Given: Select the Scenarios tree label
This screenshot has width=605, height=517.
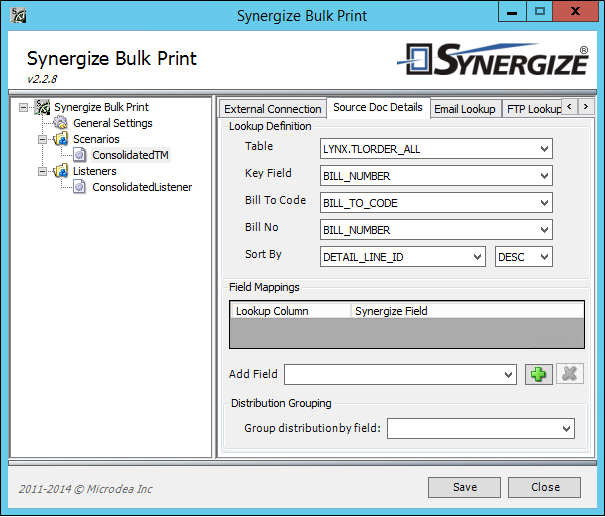Looking at the screenshot, I should (96, 139).
